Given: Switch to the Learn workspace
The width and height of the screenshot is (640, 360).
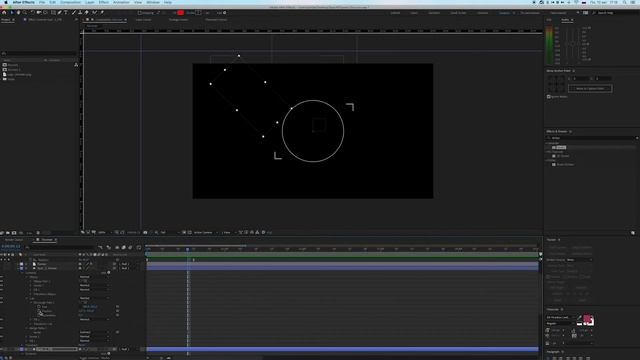Looking at the screenshot, I should (x=414, y=13).
